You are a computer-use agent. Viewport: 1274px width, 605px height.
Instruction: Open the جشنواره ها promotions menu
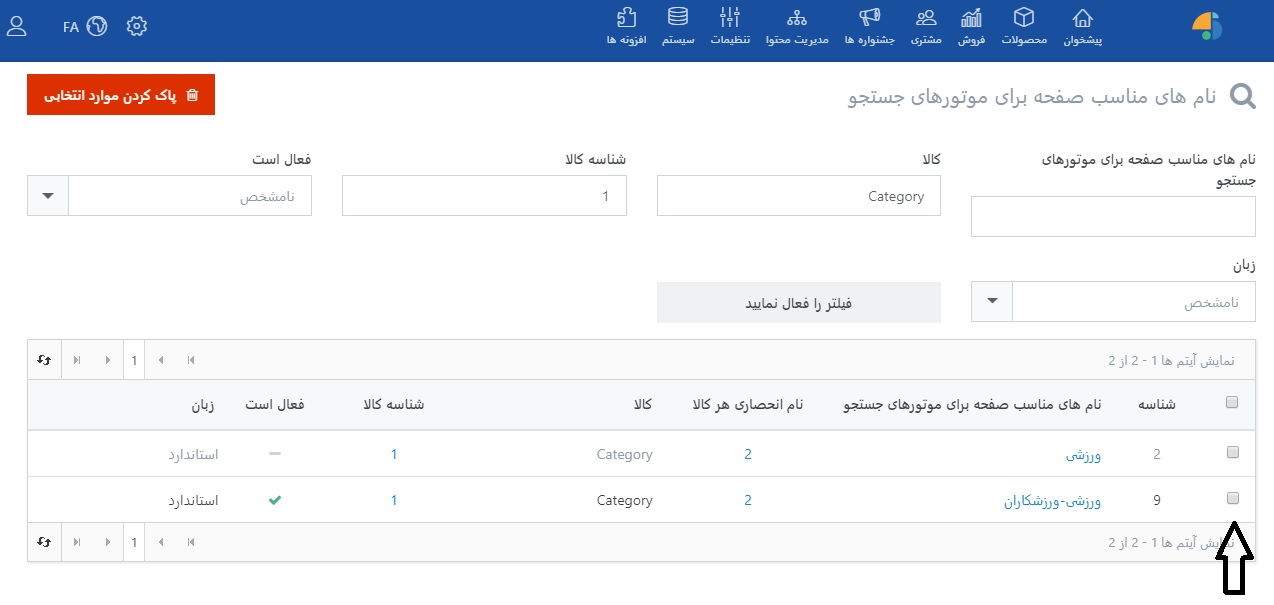(869, 27)
